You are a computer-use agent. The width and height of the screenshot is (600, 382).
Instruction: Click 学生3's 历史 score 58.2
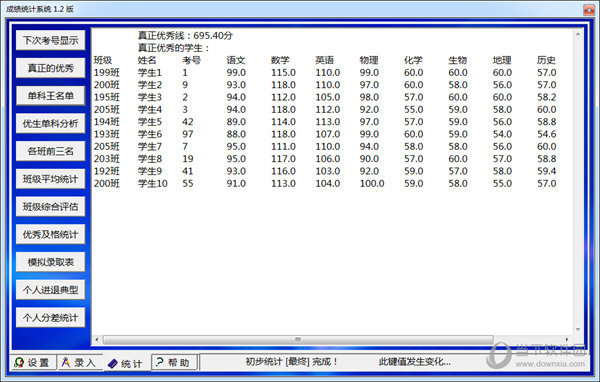tap(546, 97)
